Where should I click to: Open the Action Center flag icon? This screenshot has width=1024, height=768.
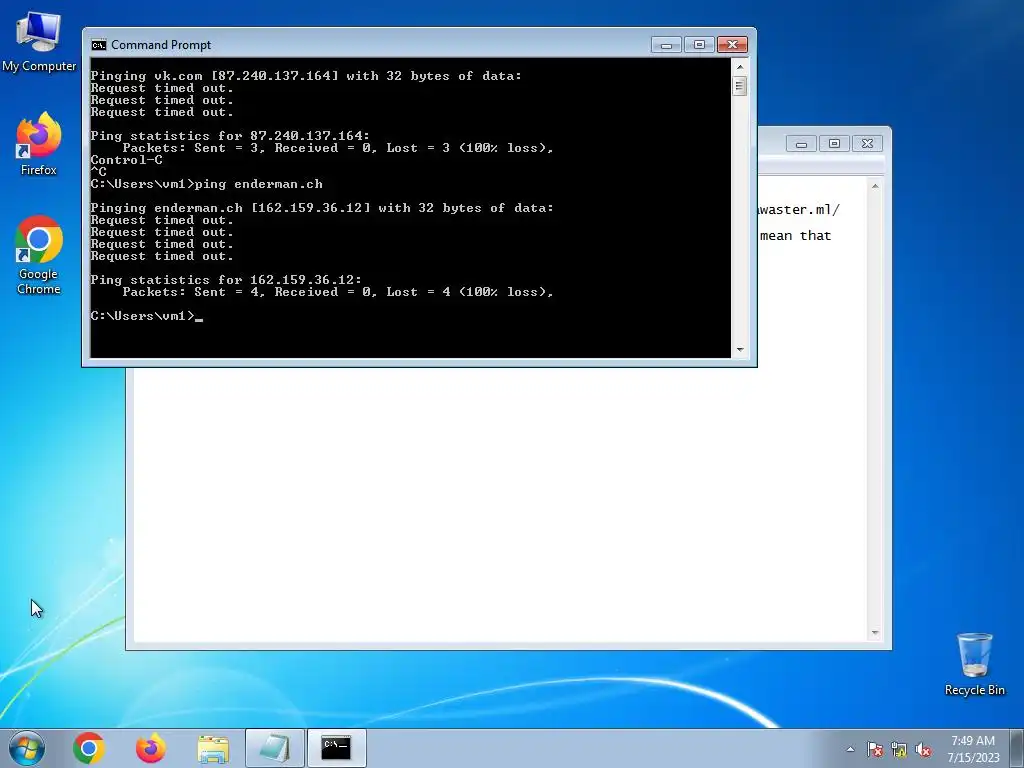pyautogui.click(x=874, y=749)
